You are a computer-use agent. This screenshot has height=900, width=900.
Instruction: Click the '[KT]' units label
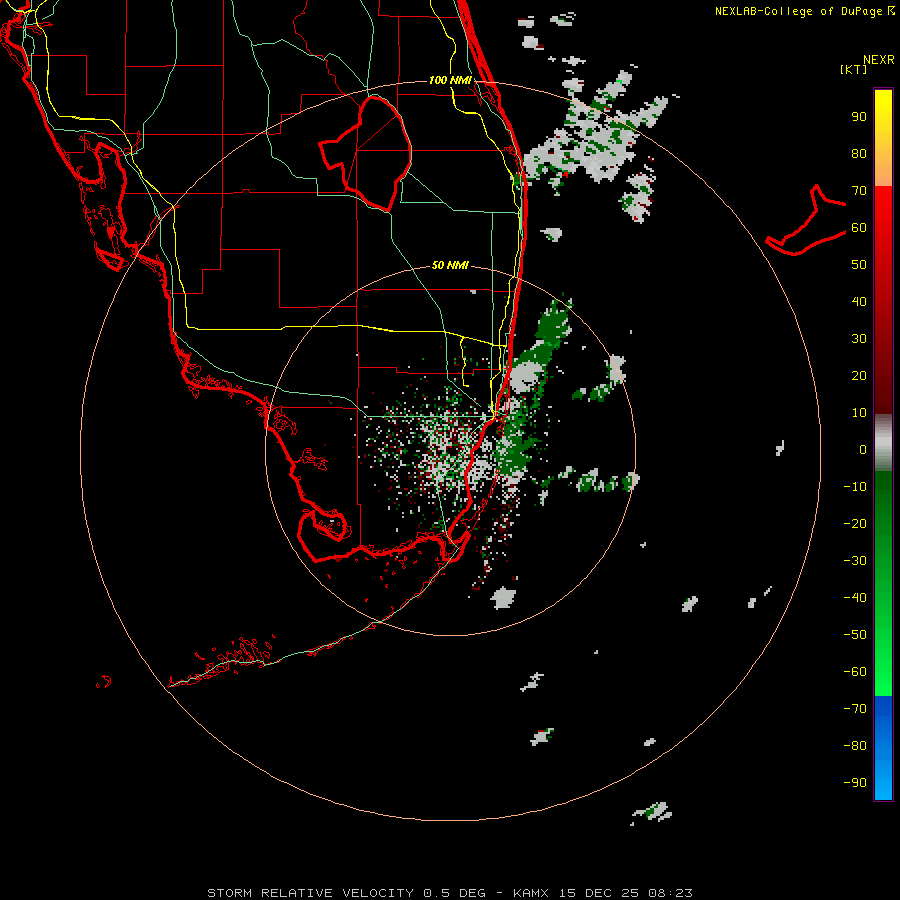tap(854, 69)
